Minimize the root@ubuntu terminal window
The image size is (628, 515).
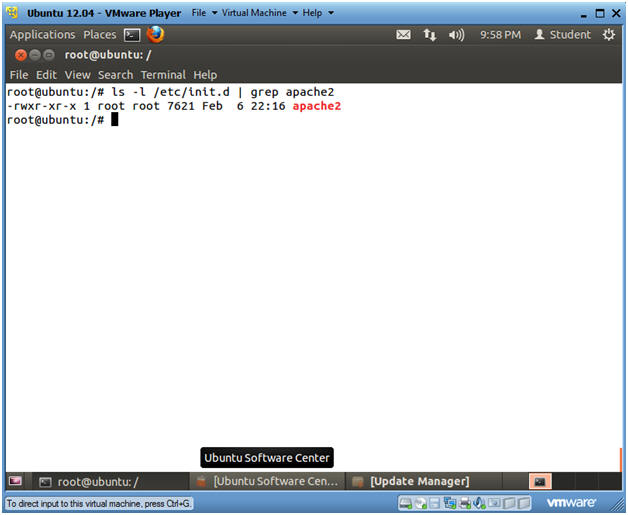coord(35,55)
